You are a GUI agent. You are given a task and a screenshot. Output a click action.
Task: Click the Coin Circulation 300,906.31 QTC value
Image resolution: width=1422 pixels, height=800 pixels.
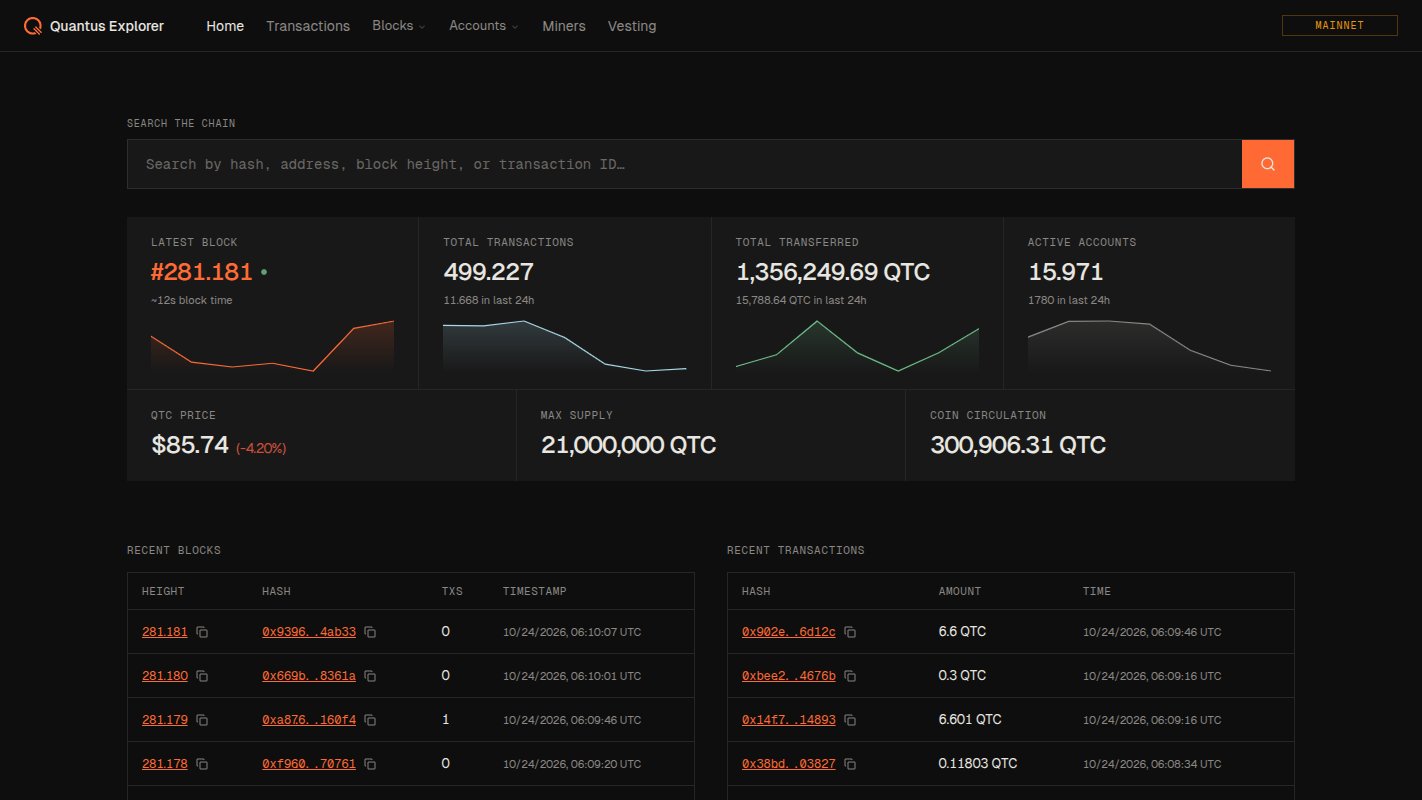tap(1018, 445)
